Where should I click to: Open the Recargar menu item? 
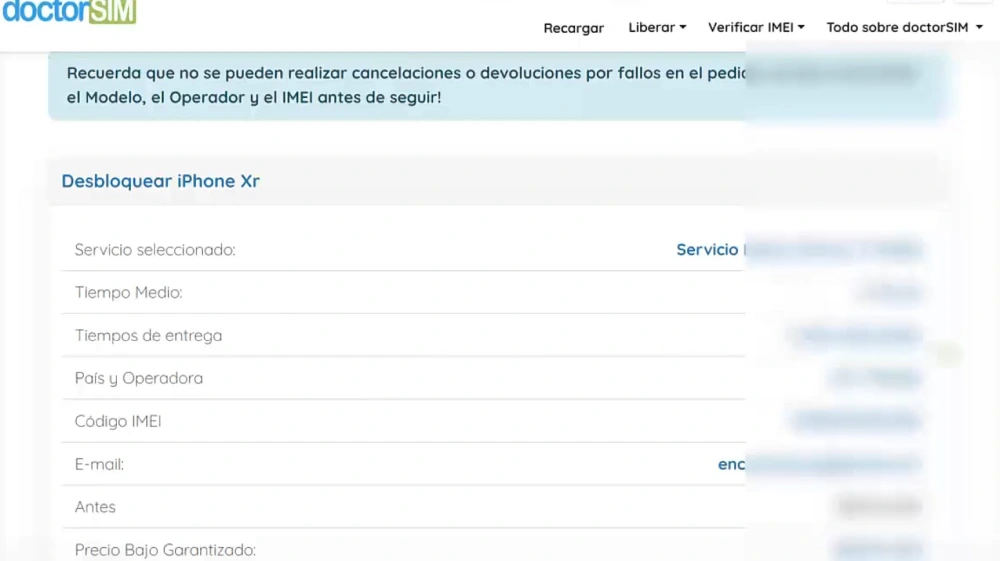click(x=573, y=28)
